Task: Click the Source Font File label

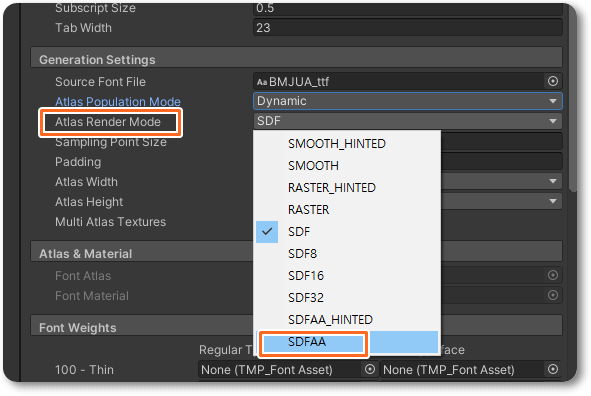Action: point(100,82)
